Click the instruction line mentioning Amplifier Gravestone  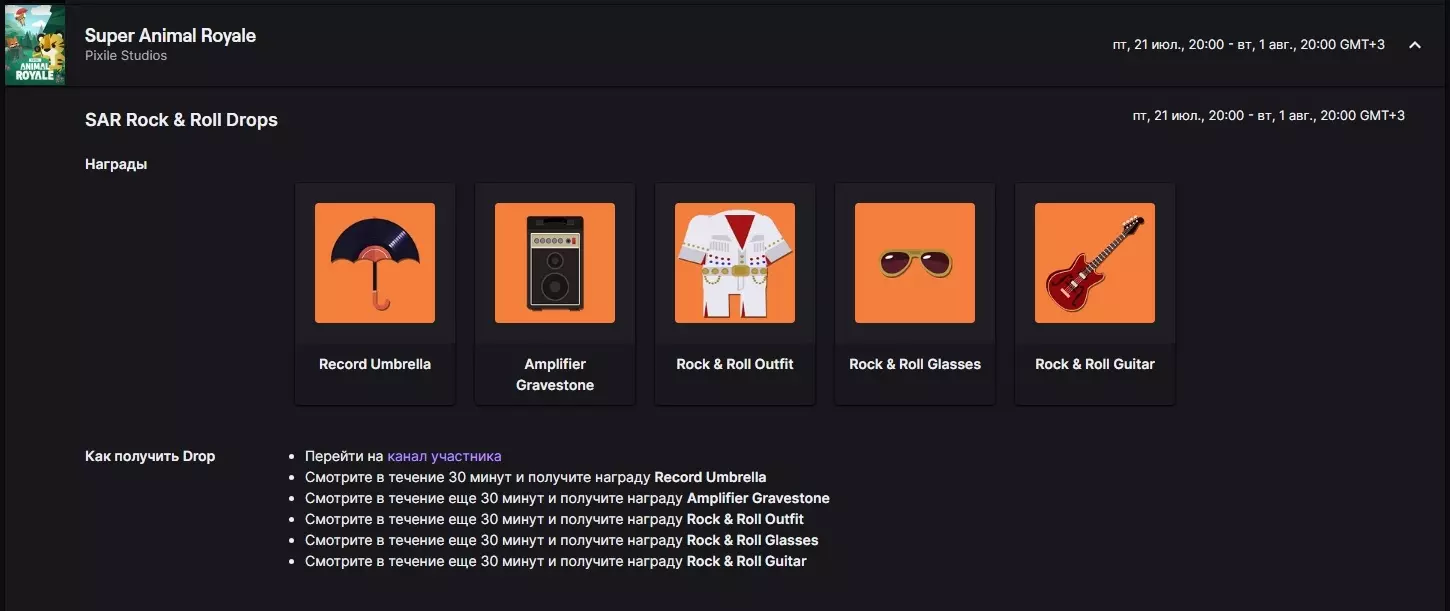(567, 498)
